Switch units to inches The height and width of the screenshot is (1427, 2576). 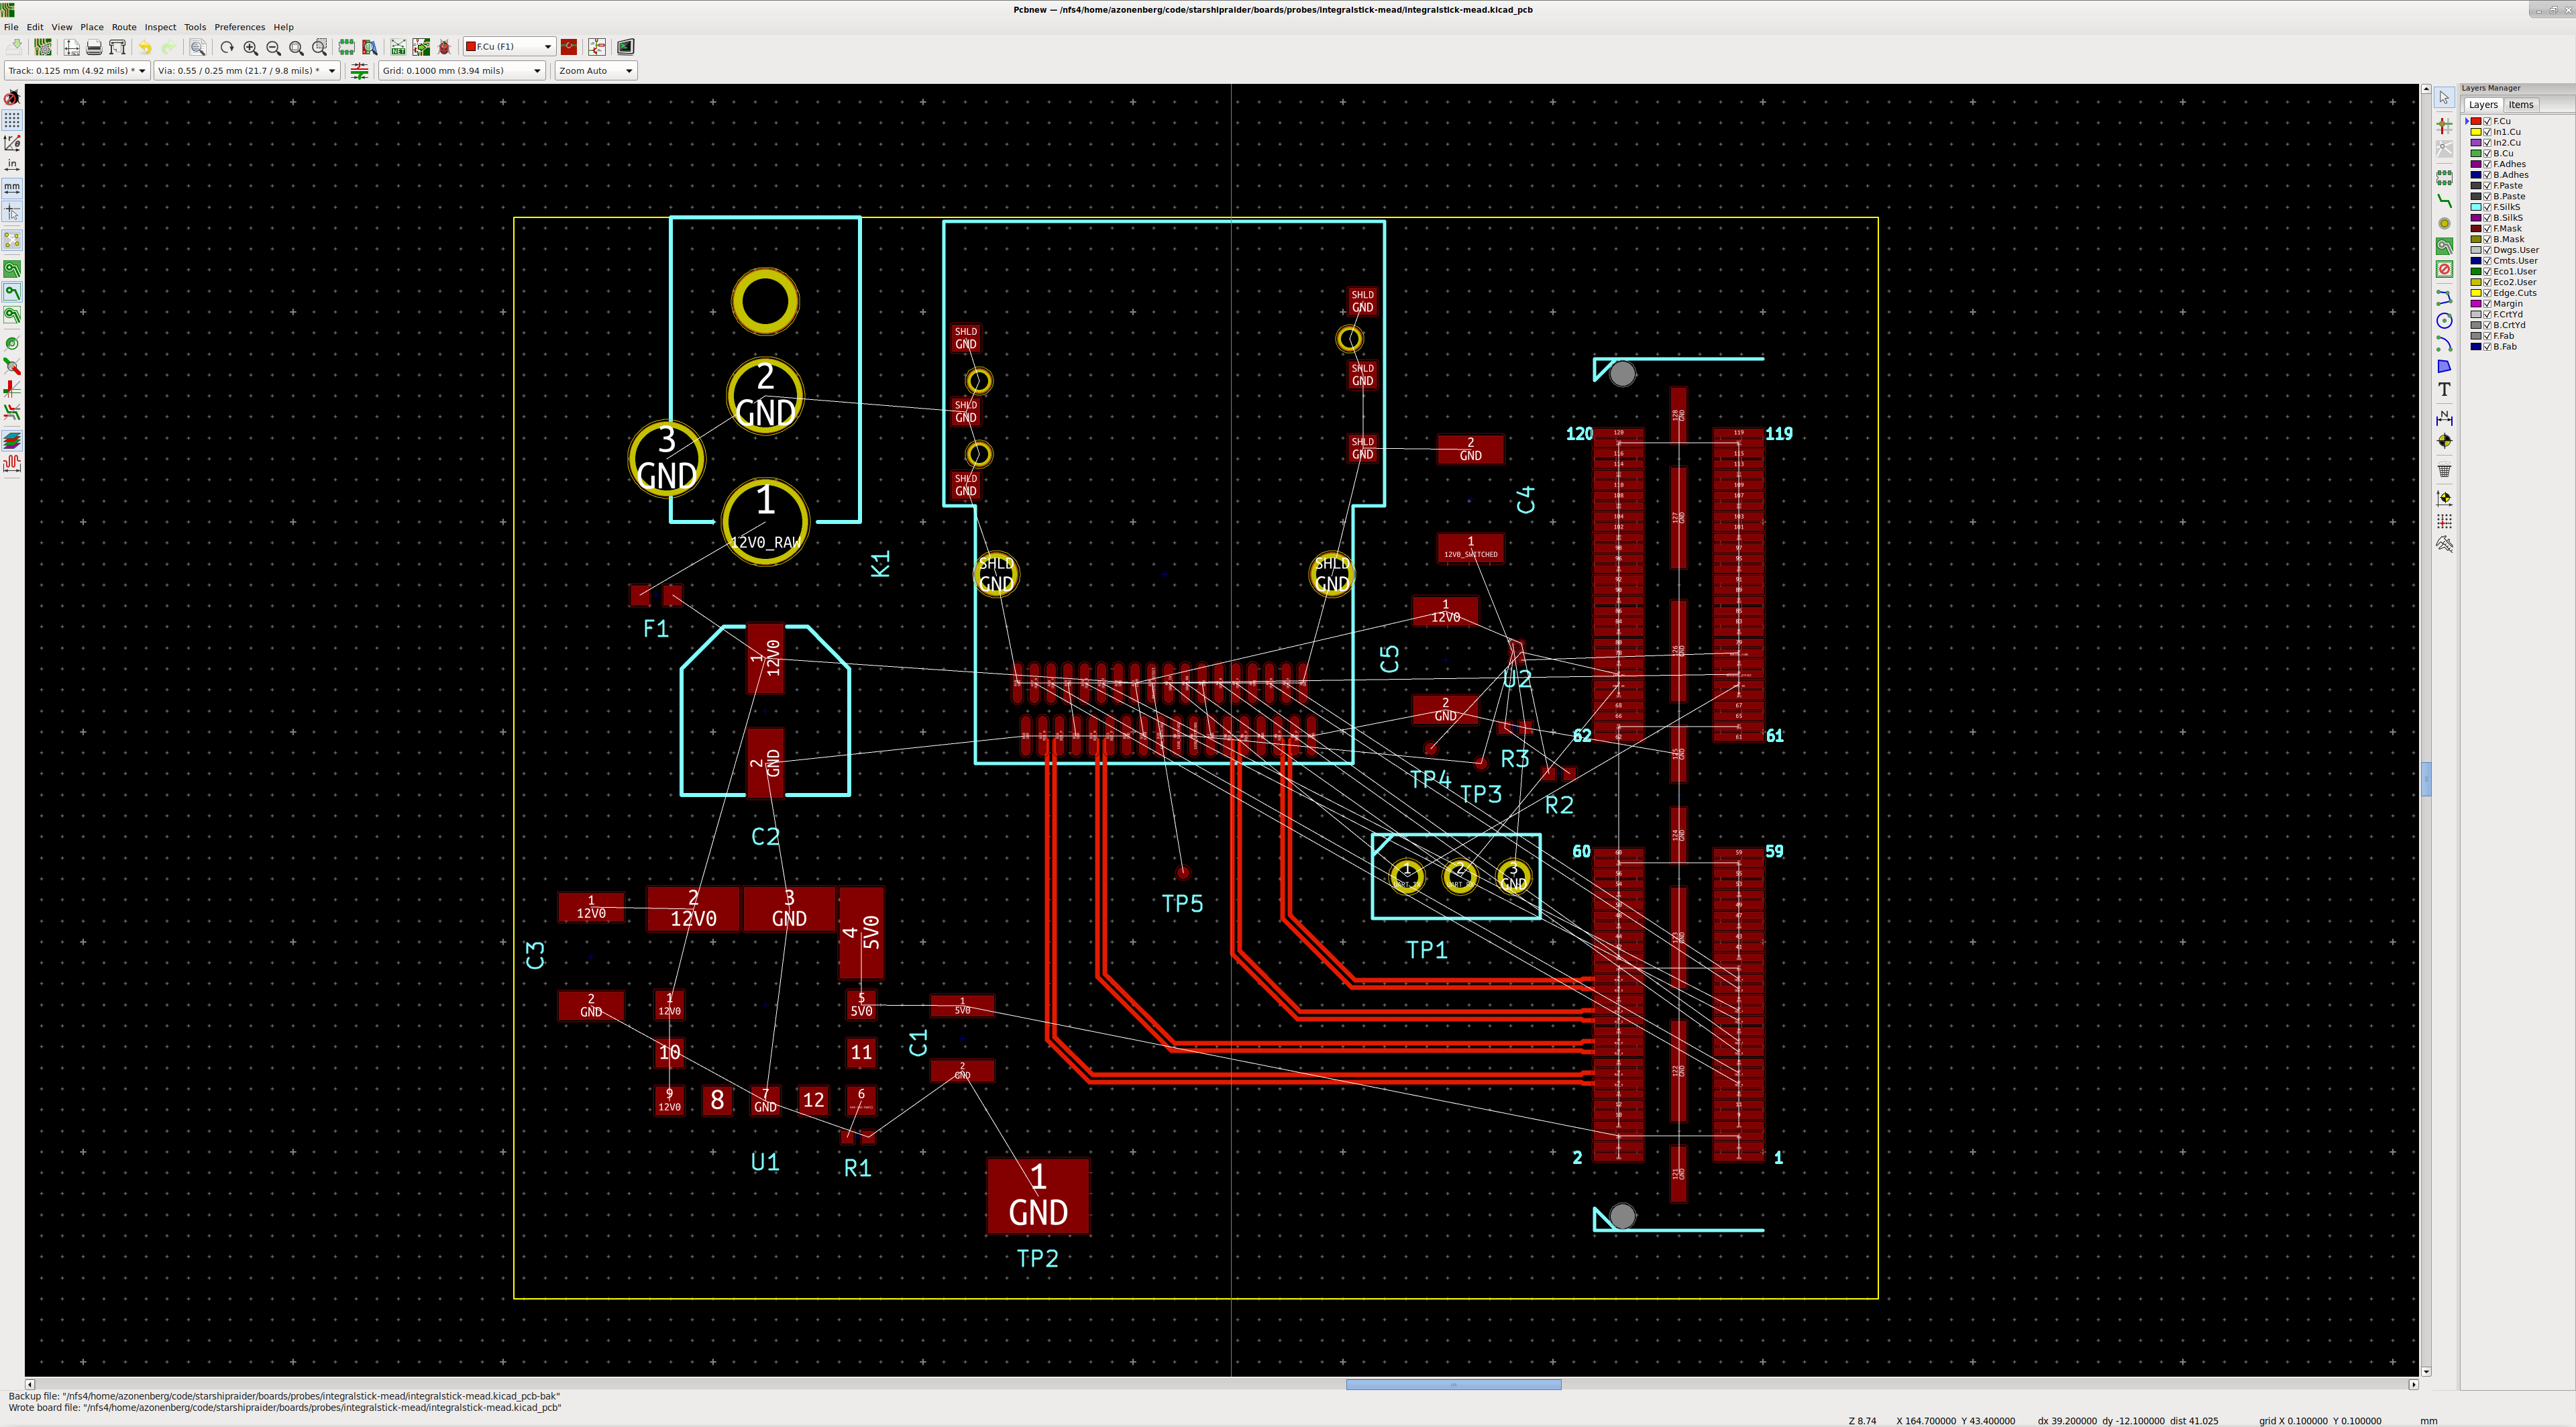point(12,165)
